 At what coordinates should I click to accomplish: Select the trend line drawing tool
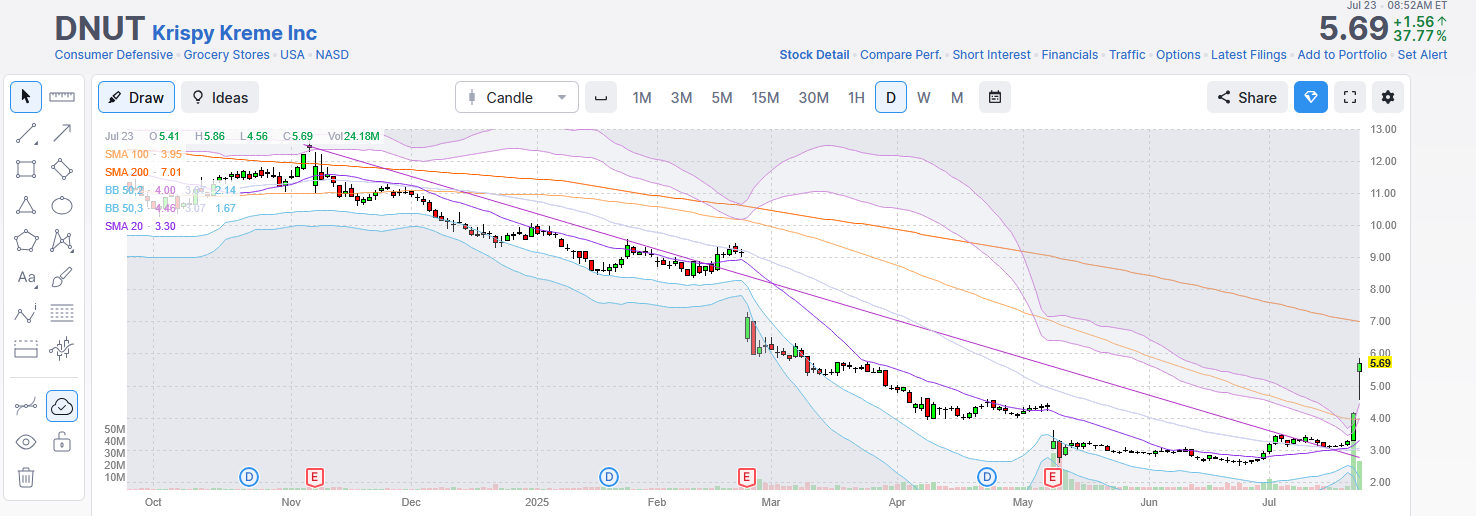[26, 133]
